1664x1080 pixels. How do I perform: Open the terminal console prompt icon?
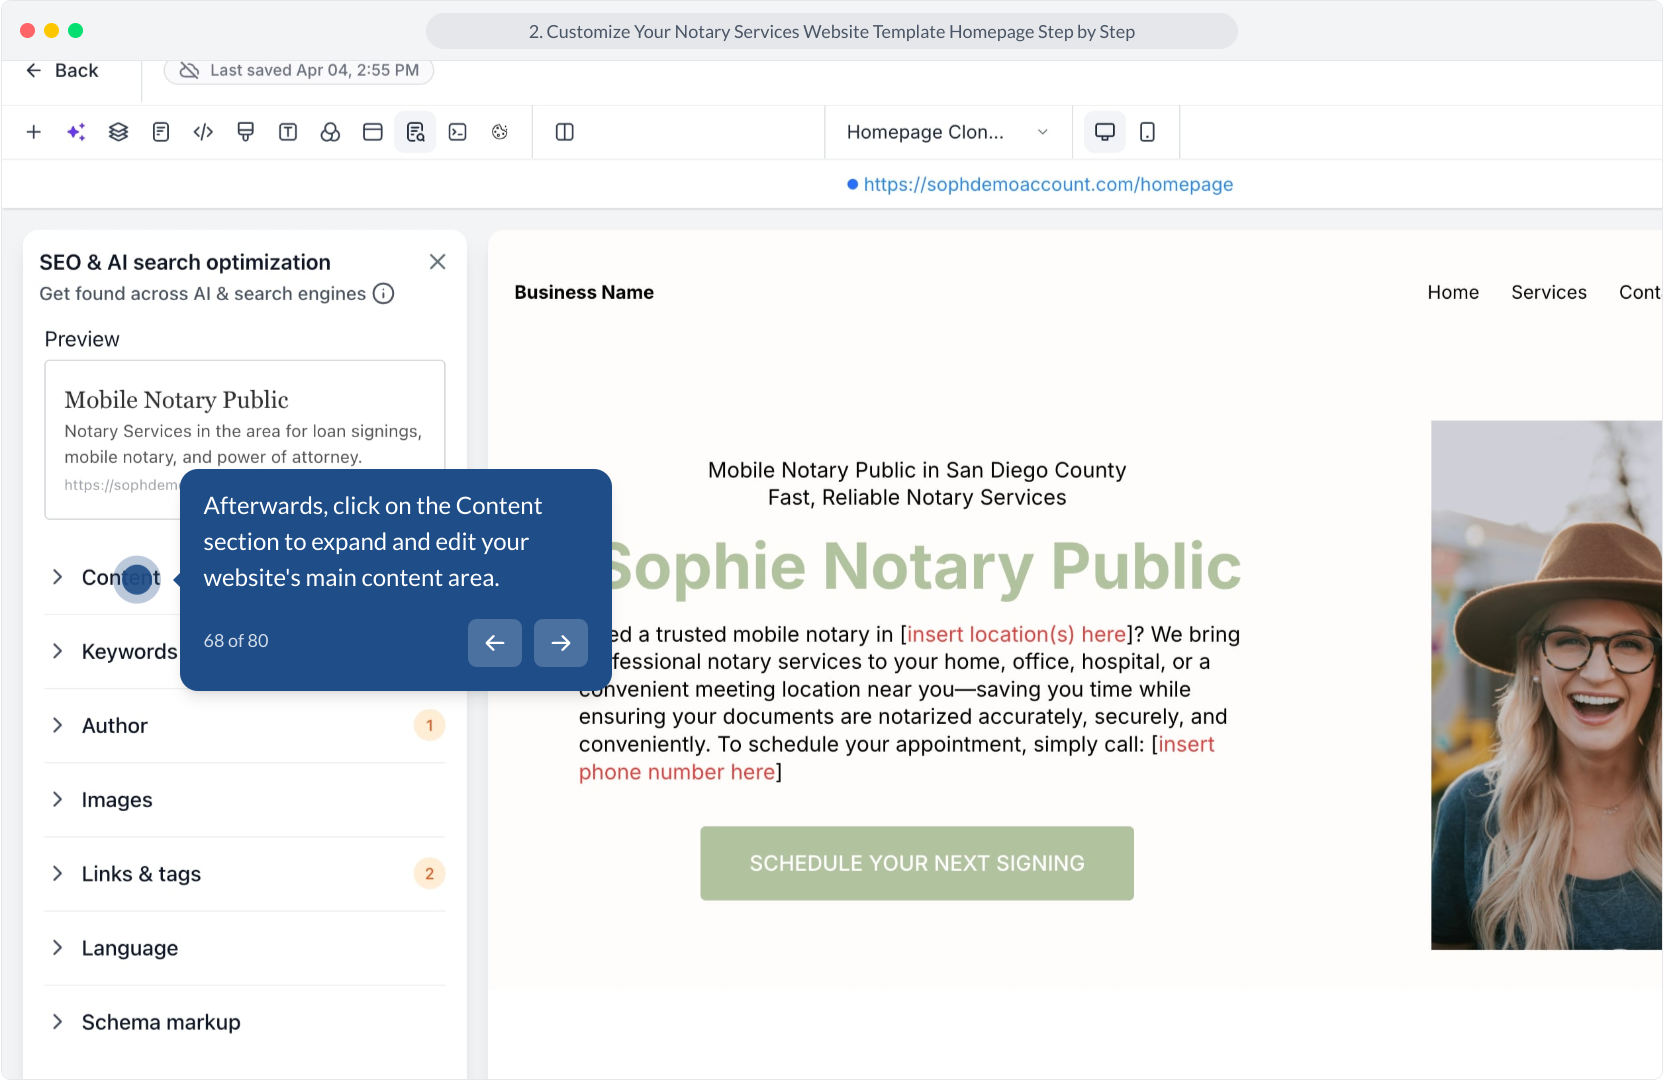(458, 132)
